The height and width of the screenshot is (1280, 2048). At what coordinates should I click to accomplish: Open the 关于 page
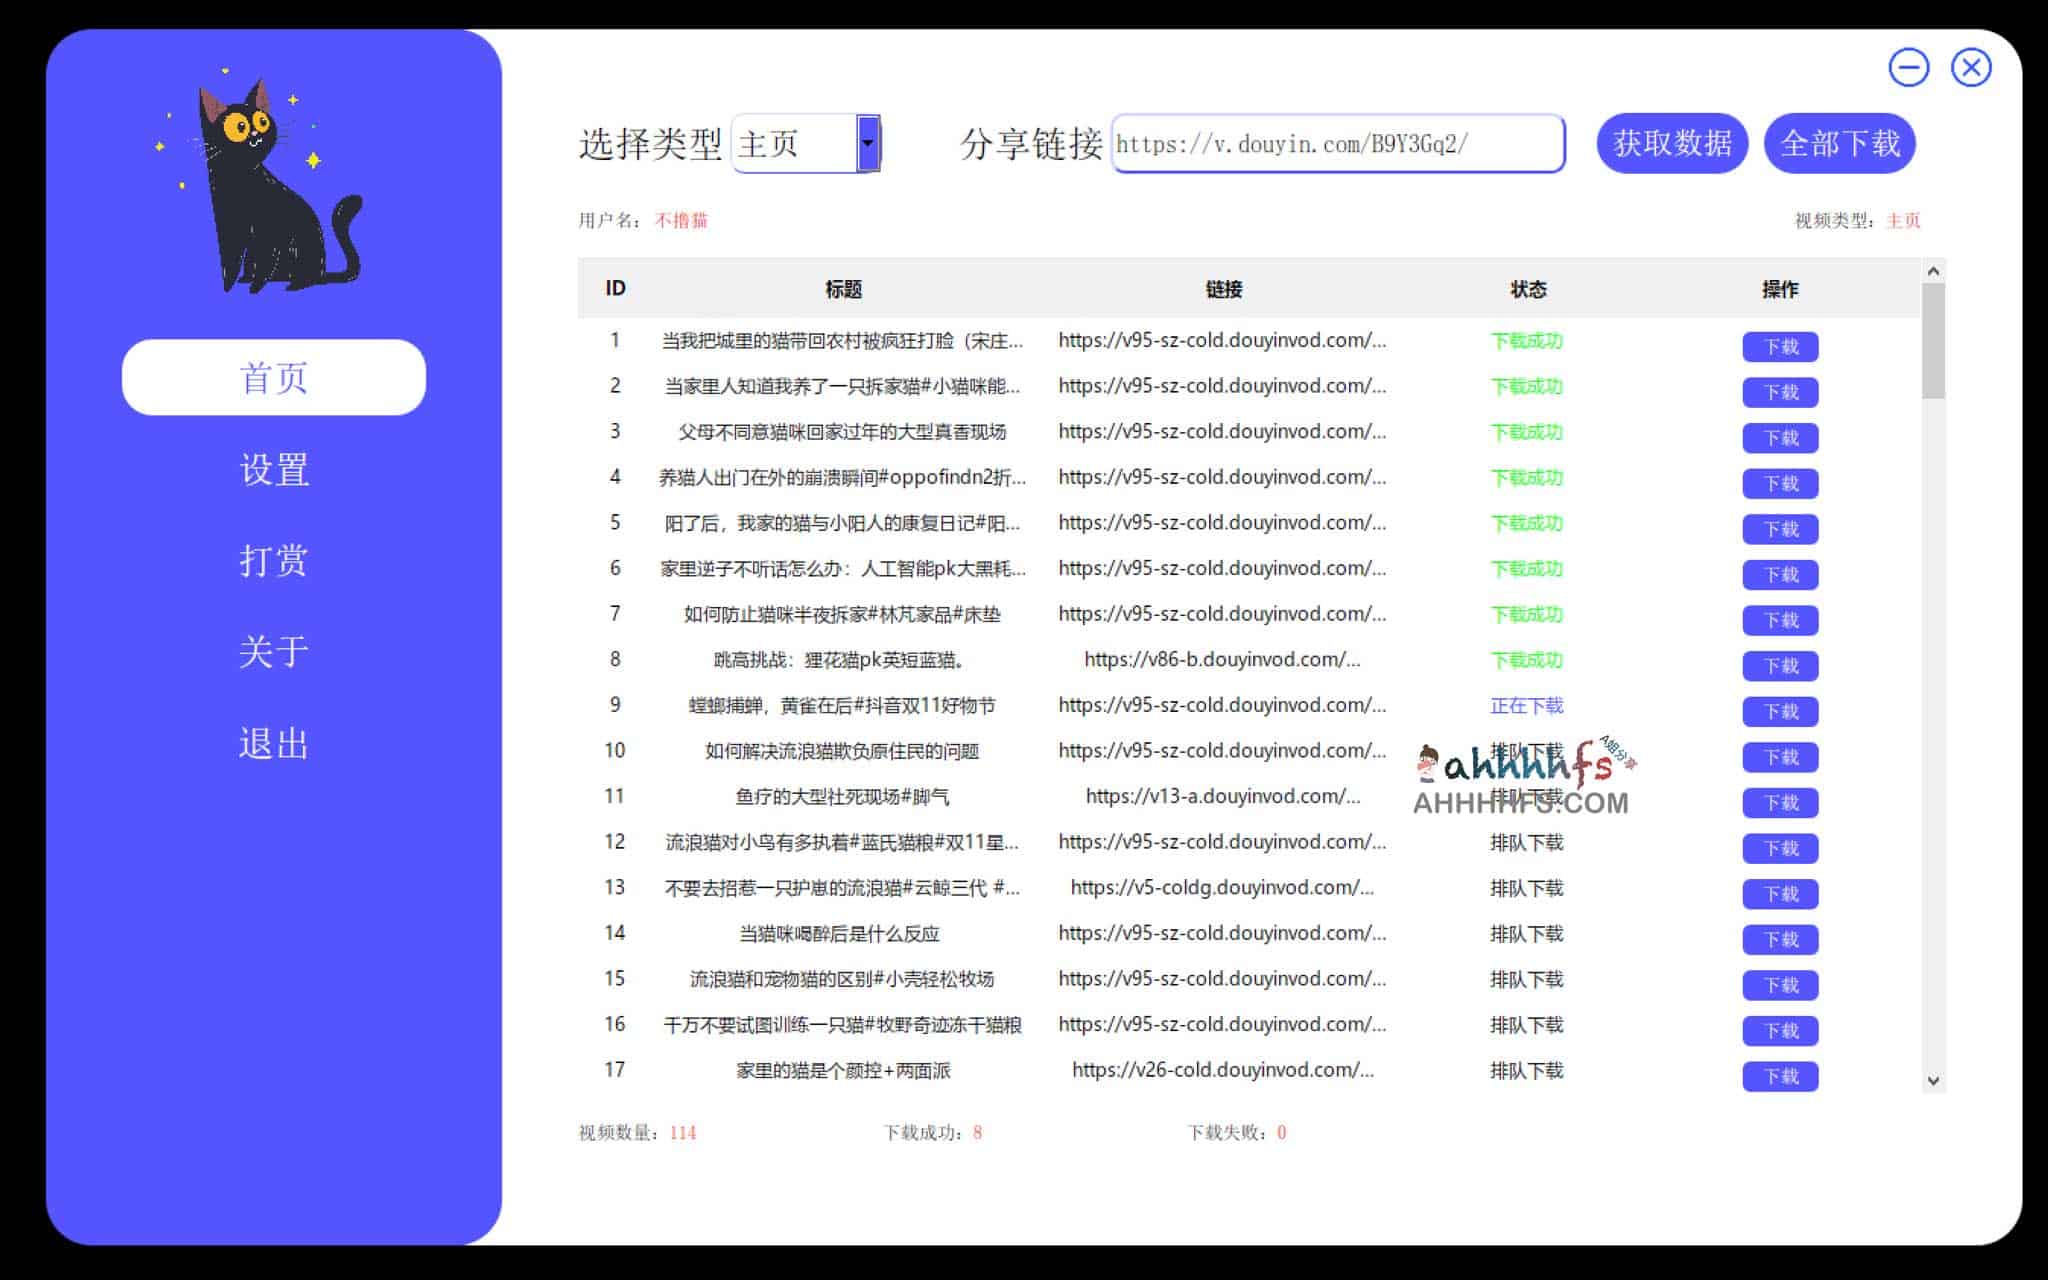tap(272, 650)
